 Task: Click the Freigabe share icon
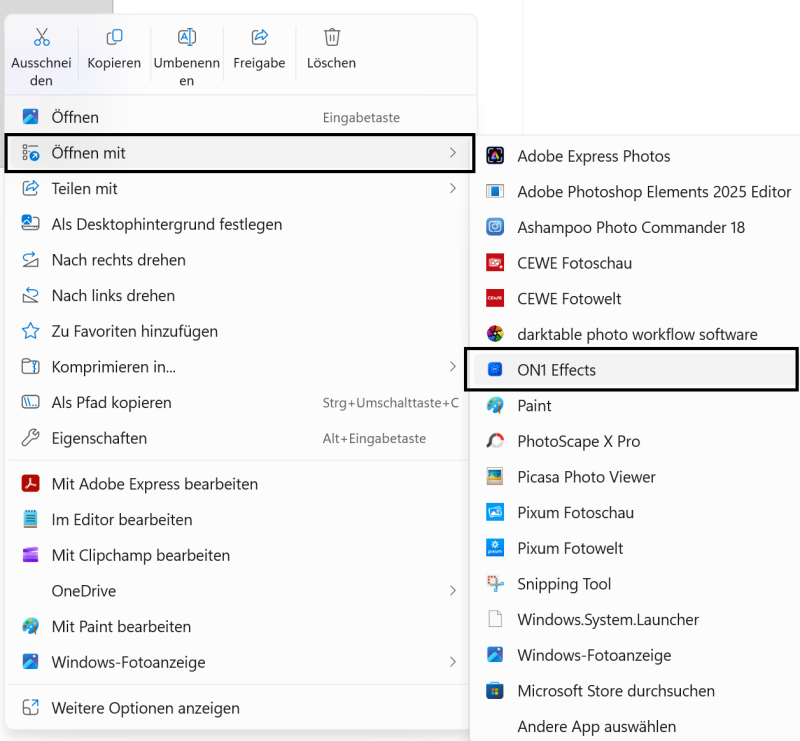(259, 38)
